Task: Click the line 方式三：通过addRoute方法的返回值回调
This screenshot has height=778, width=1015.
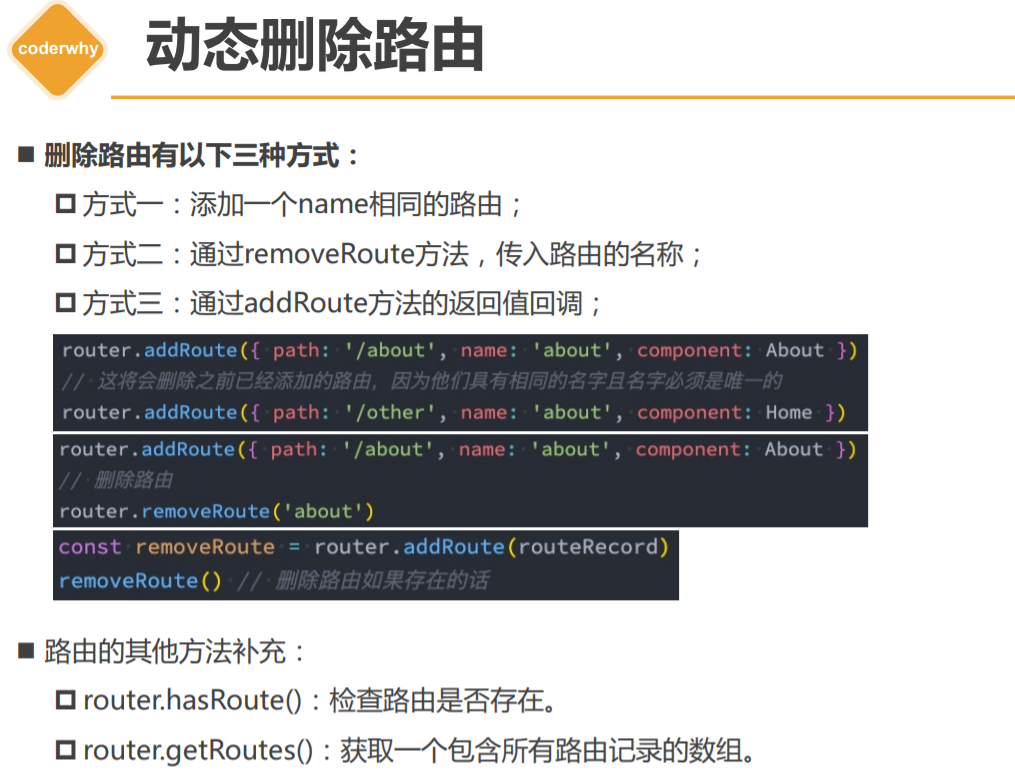Action: click(329, 303)
